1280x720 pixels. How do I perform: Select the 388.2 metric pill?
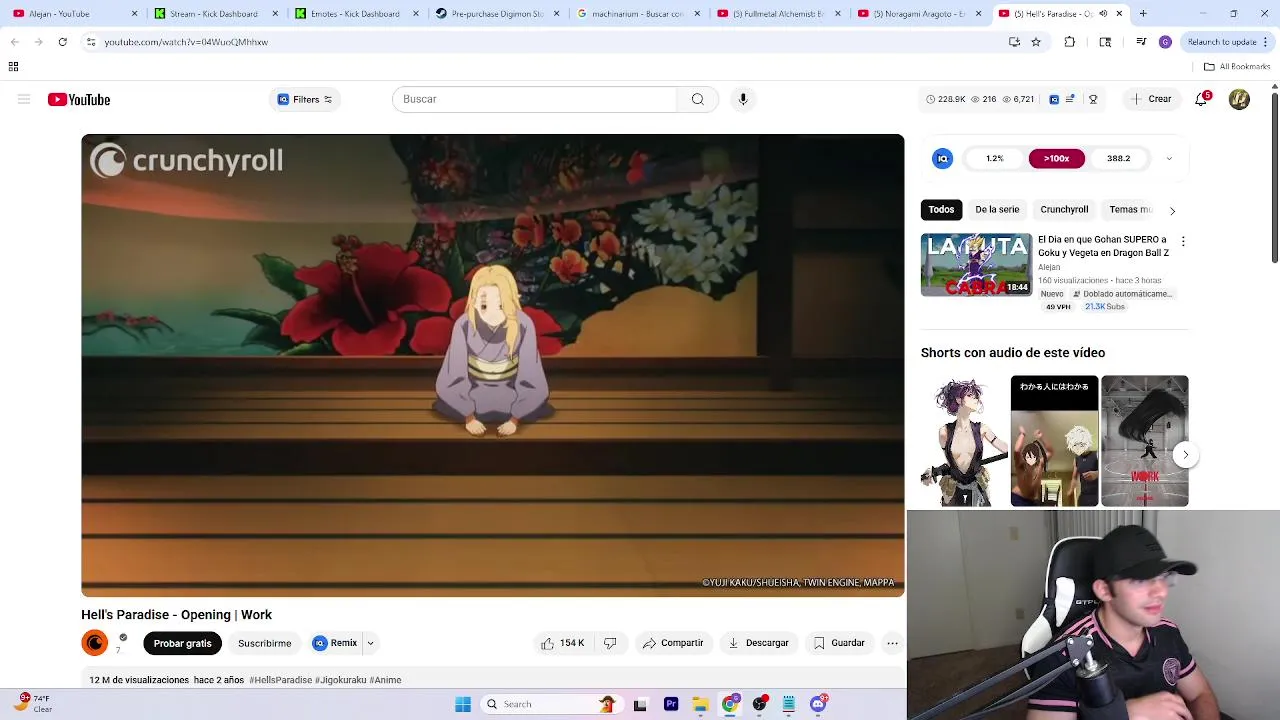(1119, 158)
